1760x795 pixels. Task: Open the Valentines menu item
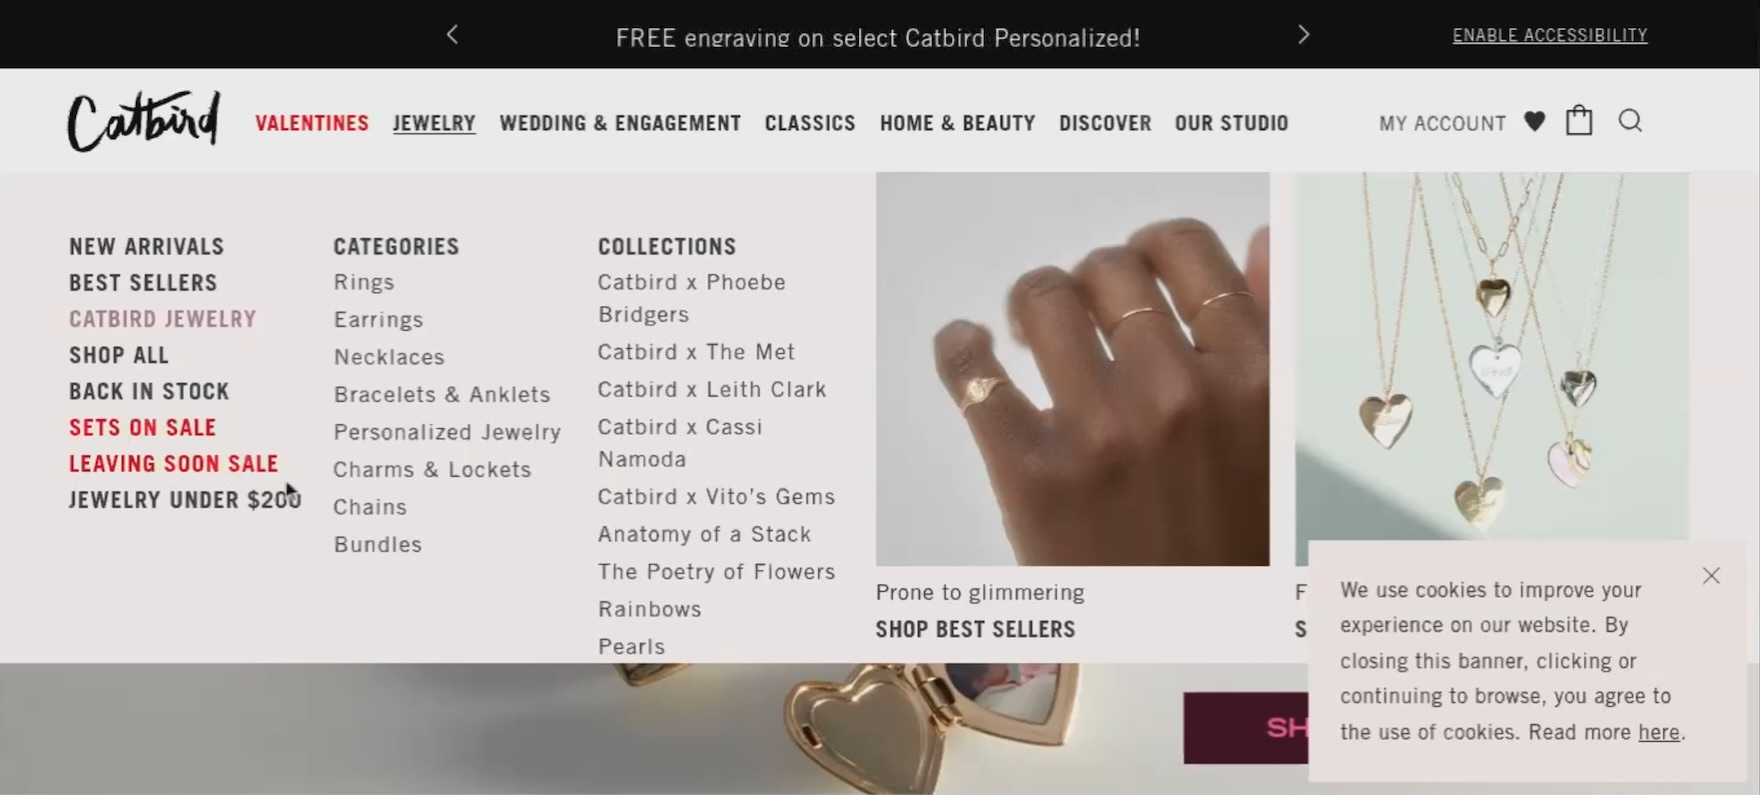coord(312,123)
